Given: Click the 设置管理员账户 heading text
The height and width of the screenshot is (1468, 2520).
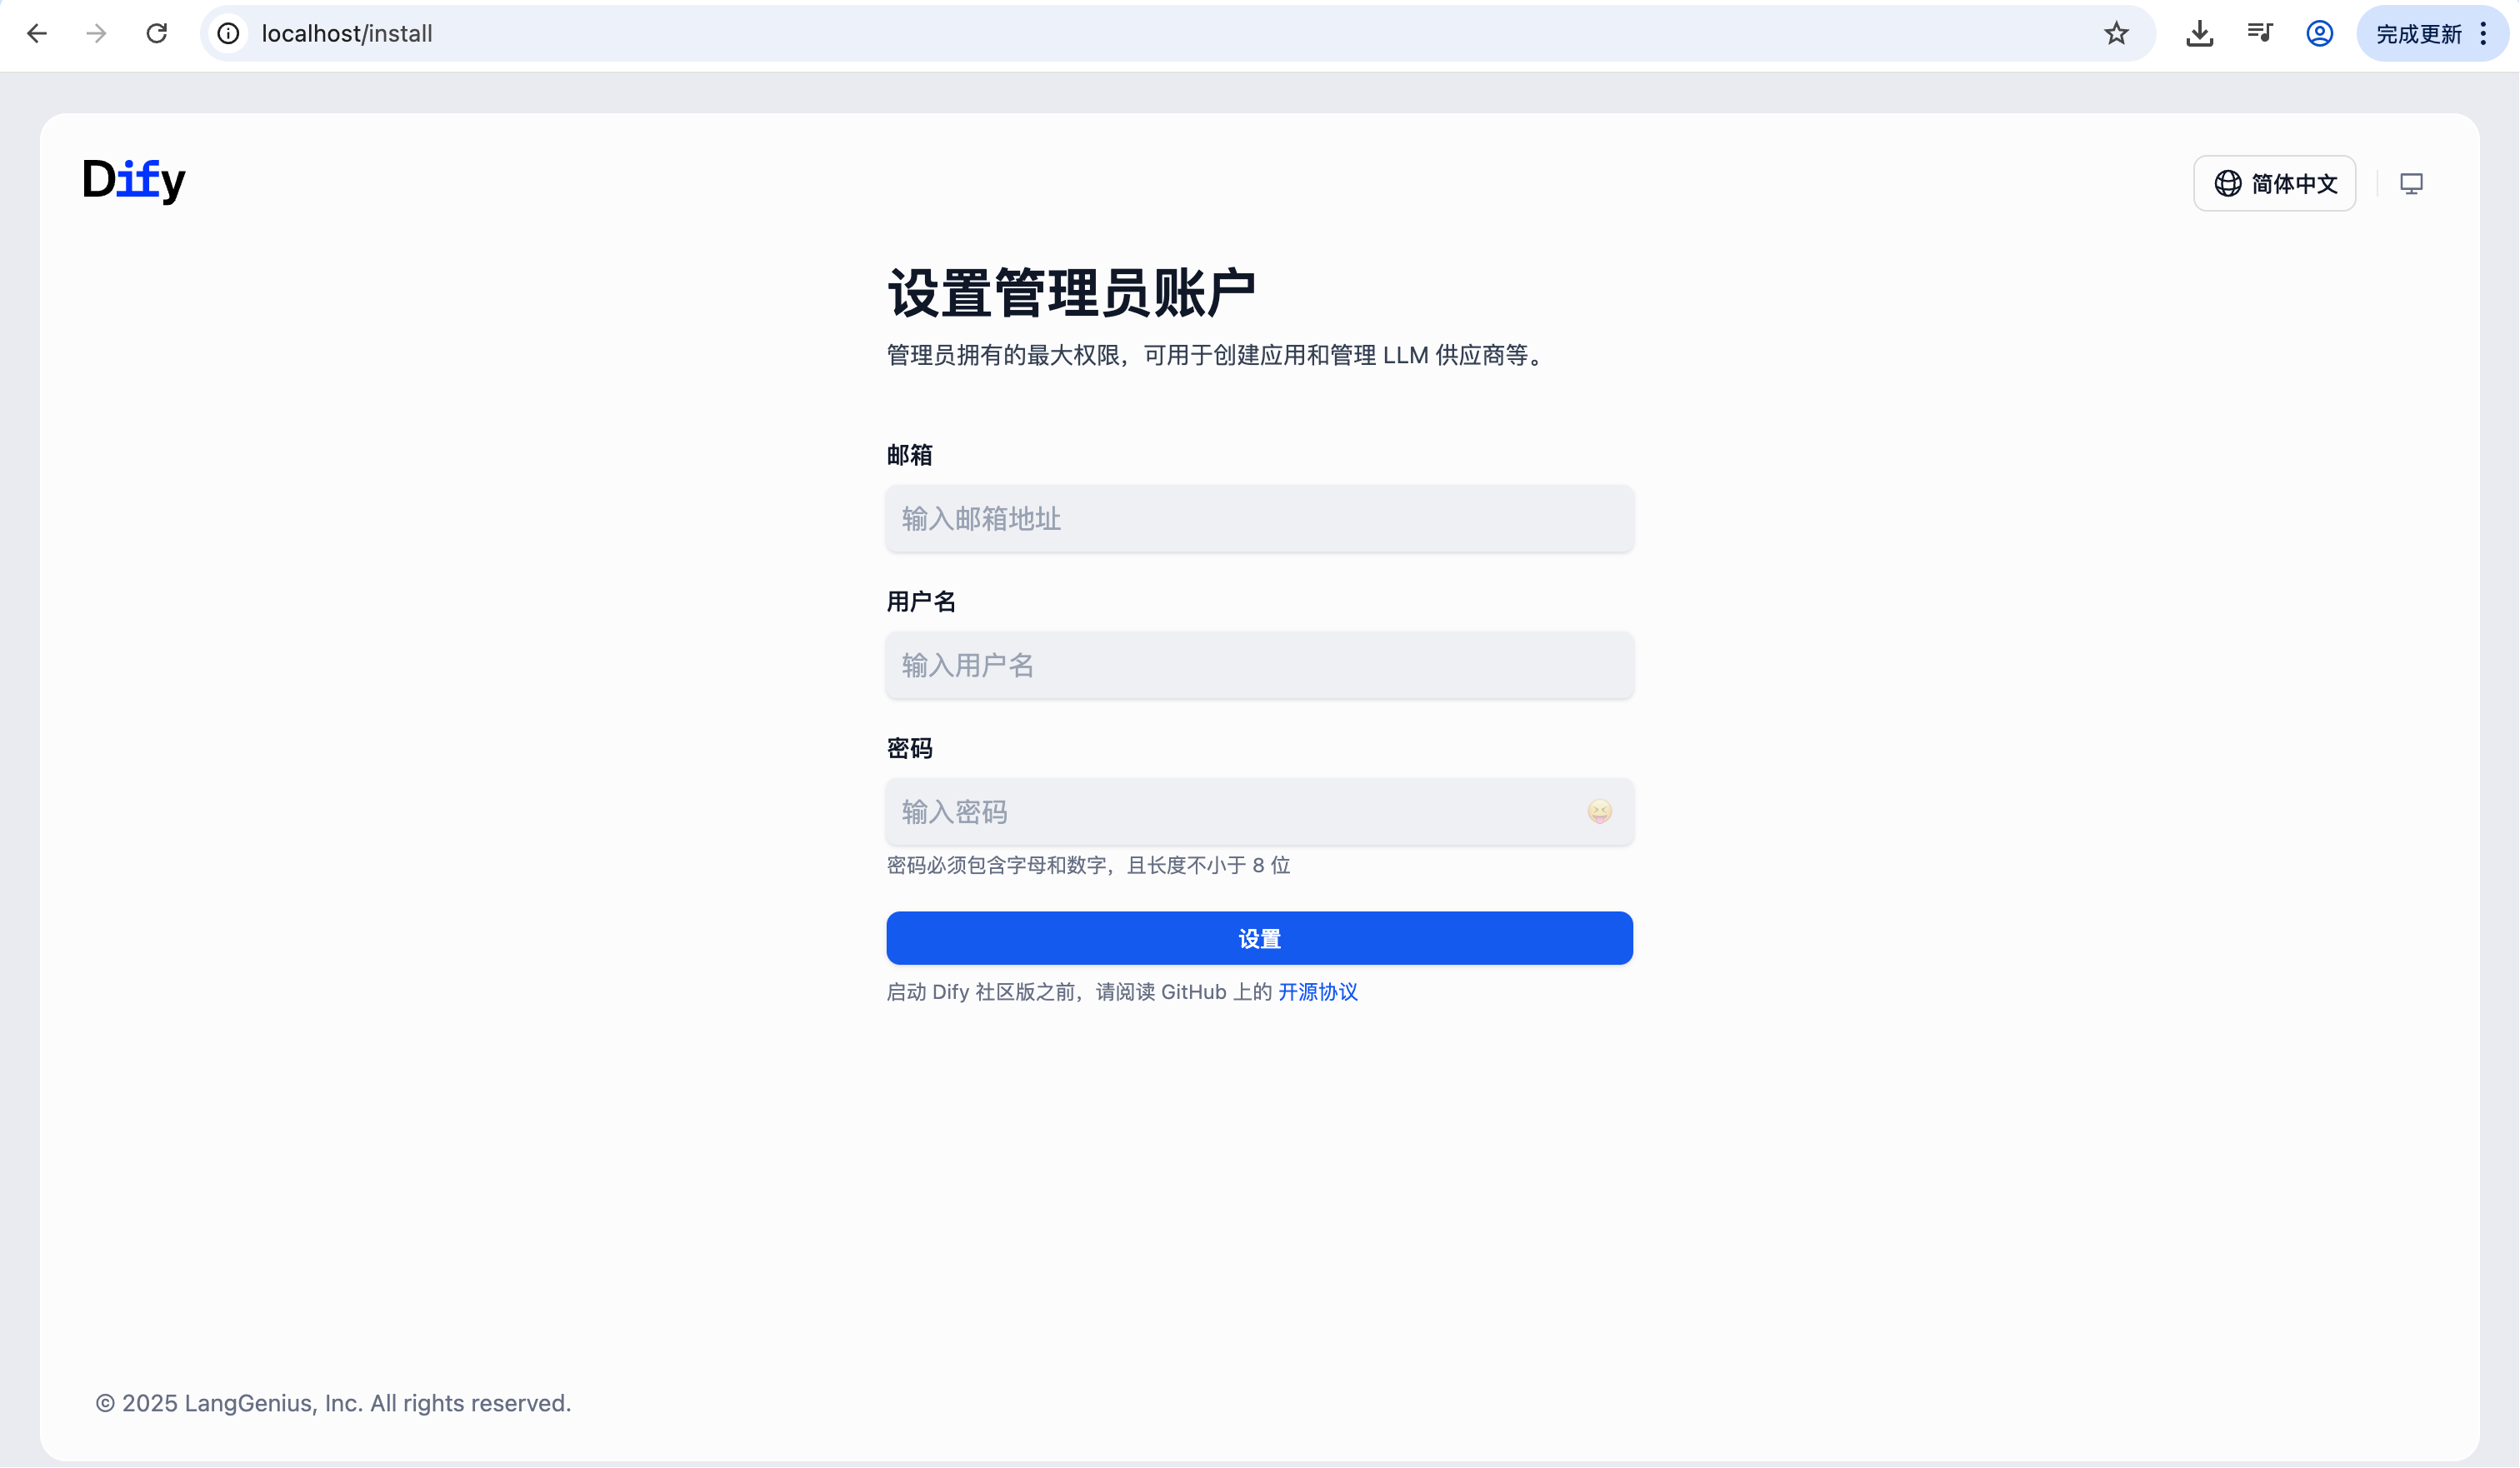Looking at the screenshot, I should [x=1071, y=292].
